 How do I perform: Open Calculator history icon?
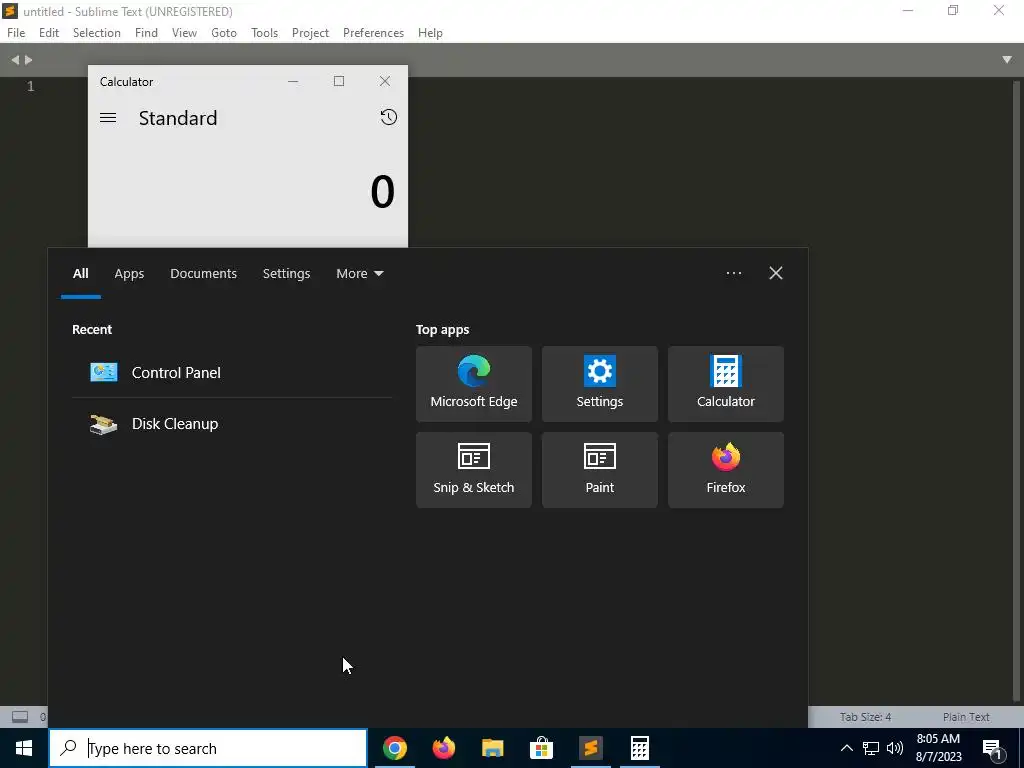(389, 117)
